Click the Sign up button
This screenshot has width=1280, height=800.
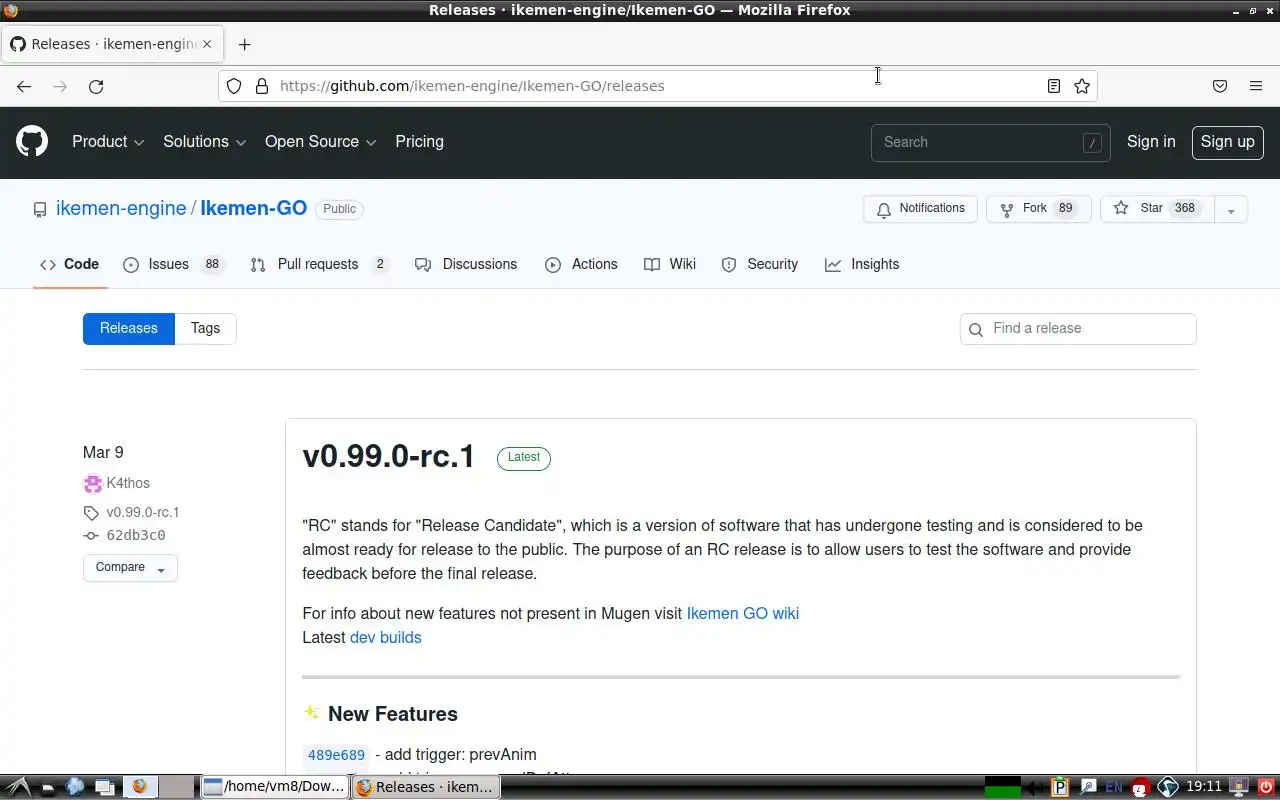(1228, 142)
